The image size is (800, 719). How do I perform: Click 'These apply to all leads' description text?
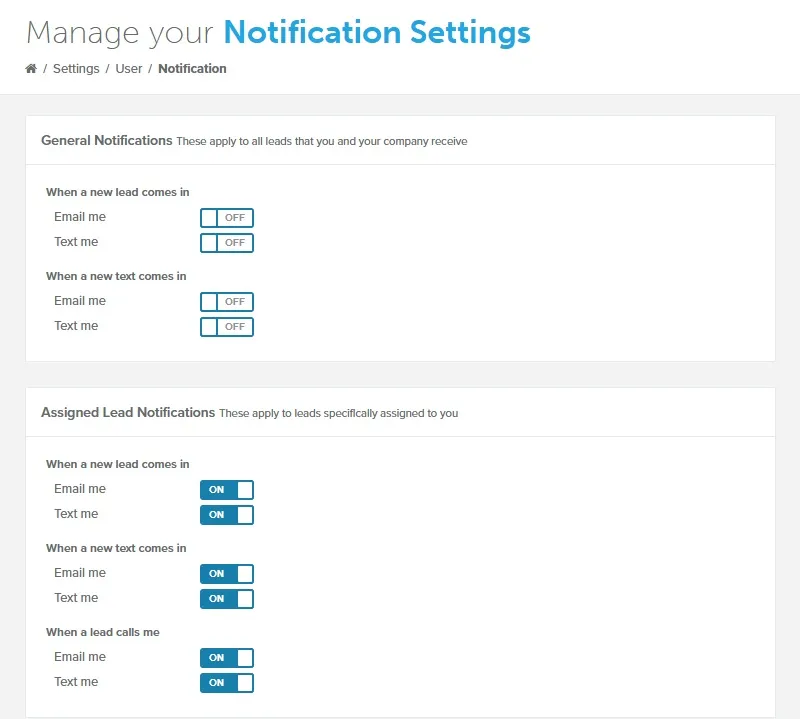(x=322, y=141)
